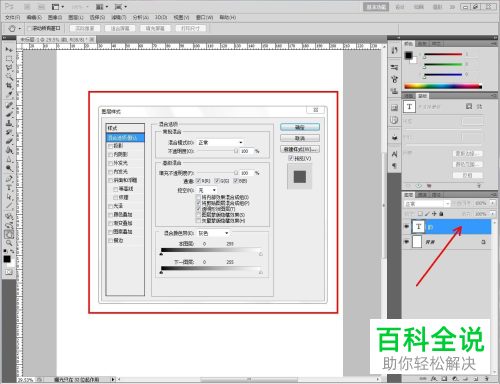
Task: Select the Move tool
Action: point(8,49)
